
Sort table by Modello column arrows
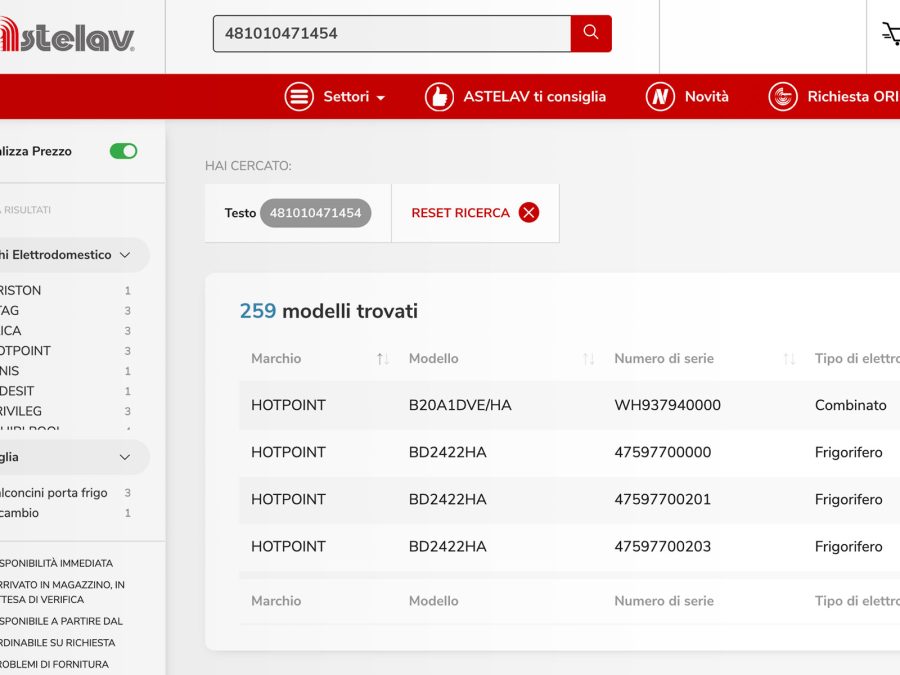click(588, 359)
